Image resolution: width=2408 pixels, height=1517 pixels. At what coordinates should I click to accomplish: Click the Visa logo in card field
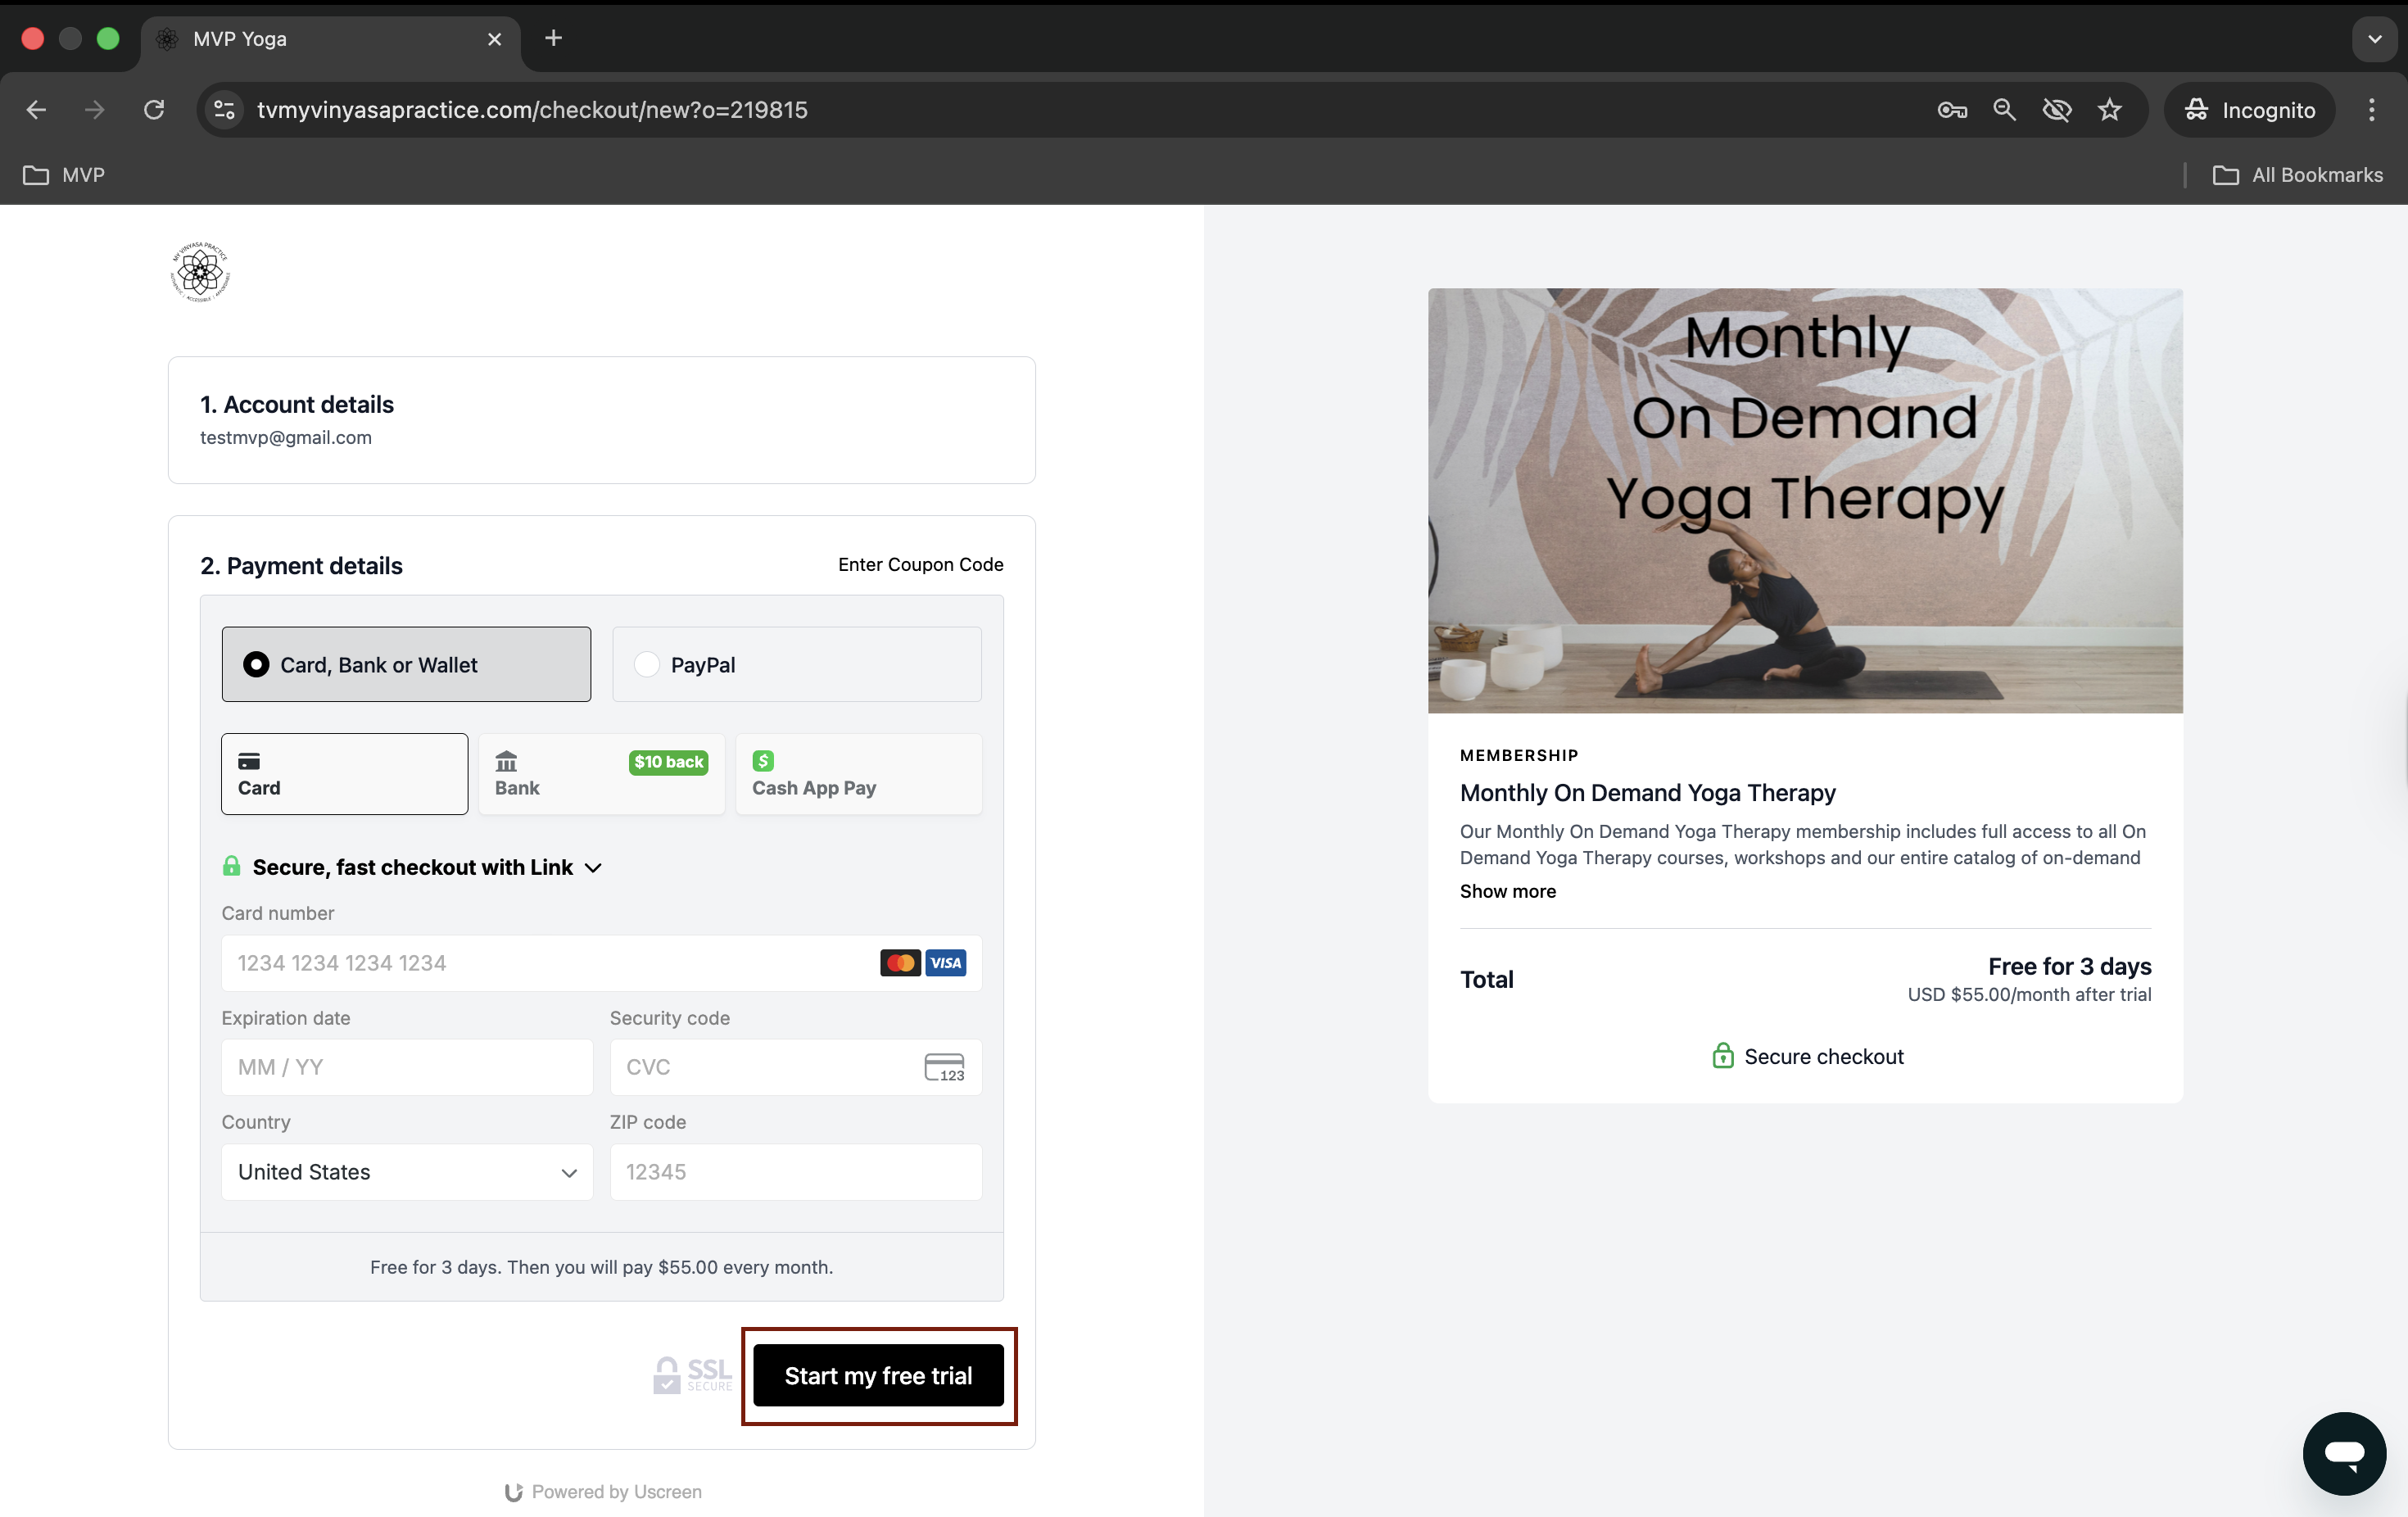(x=946, y=963)
